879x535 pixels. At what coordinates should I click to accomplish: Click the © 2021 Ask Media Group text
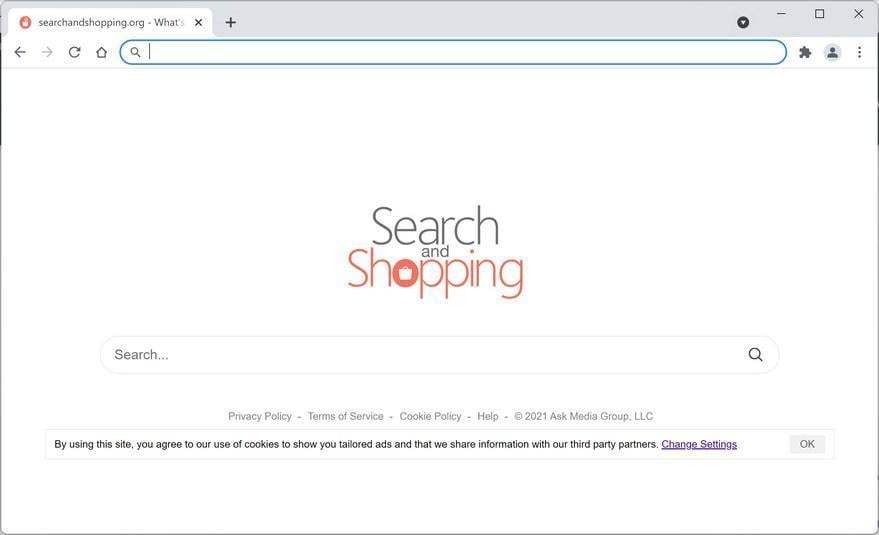tap(584, 416)
